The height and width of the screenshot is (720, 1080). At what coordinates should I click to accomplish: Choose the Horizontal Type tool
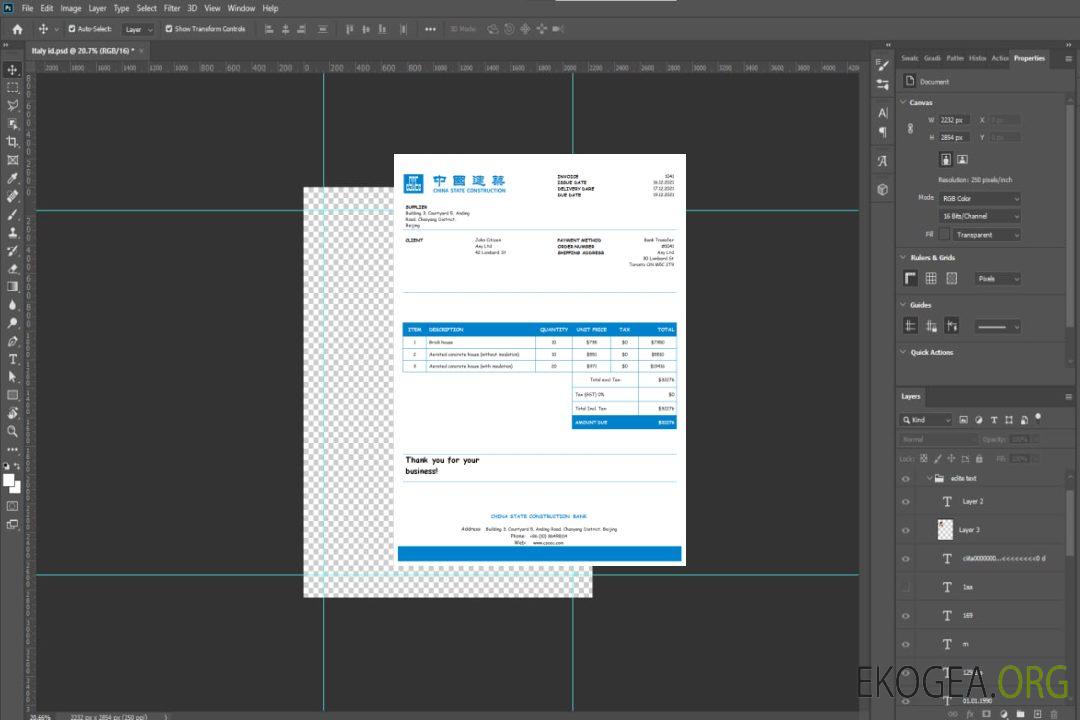[x=12, y=358]
